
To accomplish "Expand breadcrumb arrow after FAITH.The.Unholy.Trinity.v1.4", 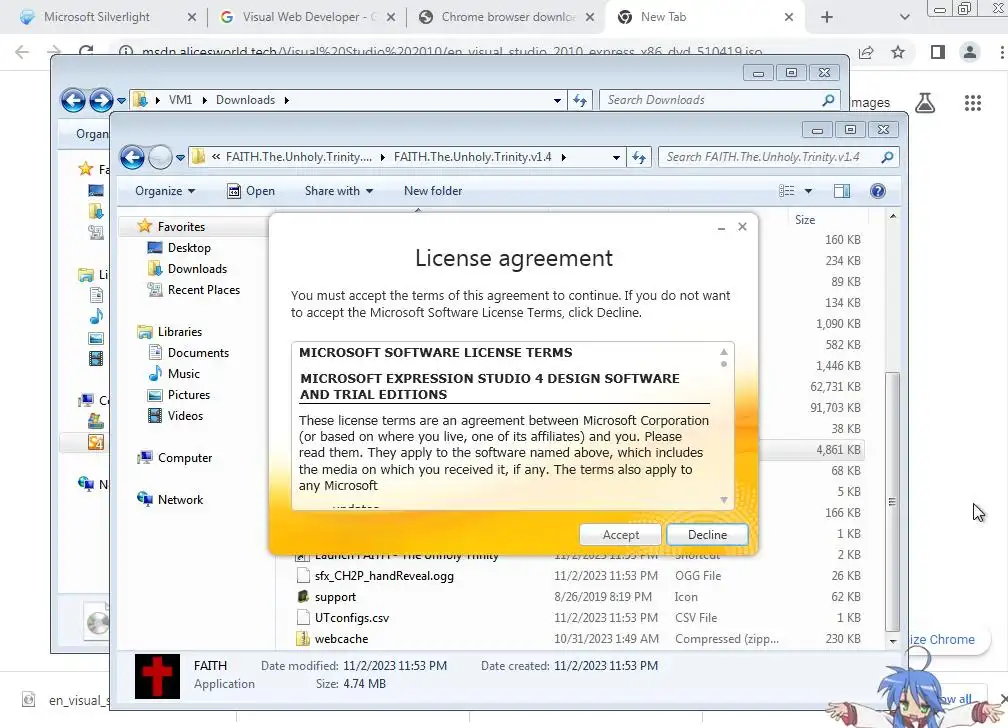I will [564, 158].
